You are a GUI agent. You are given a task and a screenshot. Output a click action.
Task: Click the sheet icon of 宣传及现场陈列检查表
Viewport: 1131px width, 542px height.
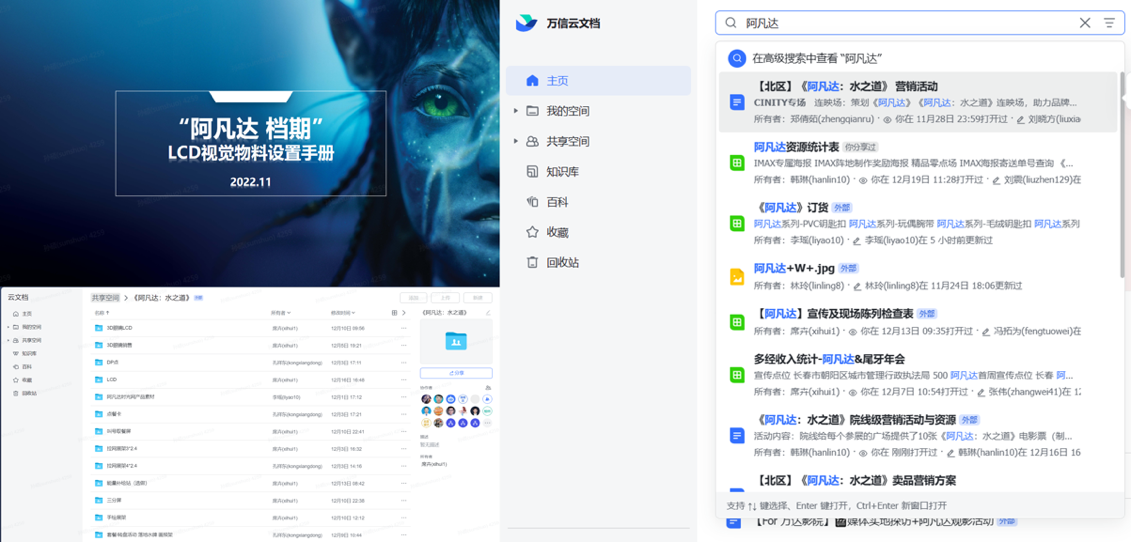pos(736,322)
